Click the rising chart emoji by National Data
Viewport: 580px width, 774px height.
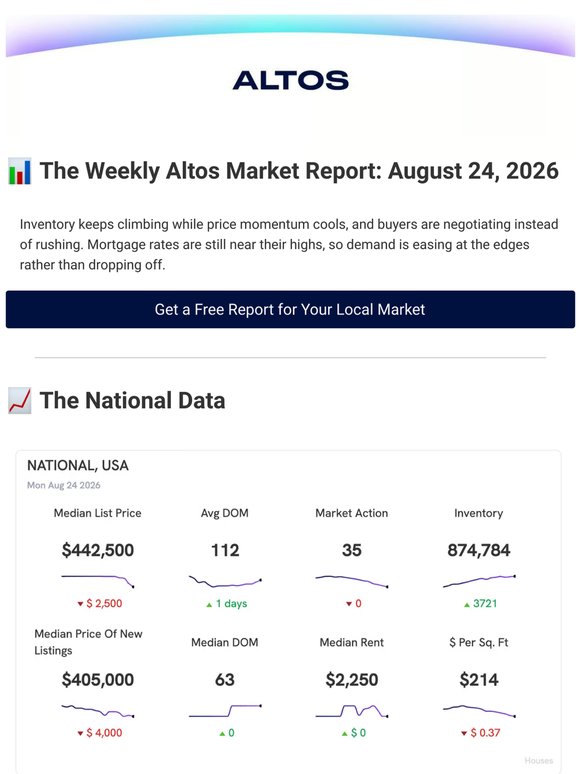(x=20, y=400)
